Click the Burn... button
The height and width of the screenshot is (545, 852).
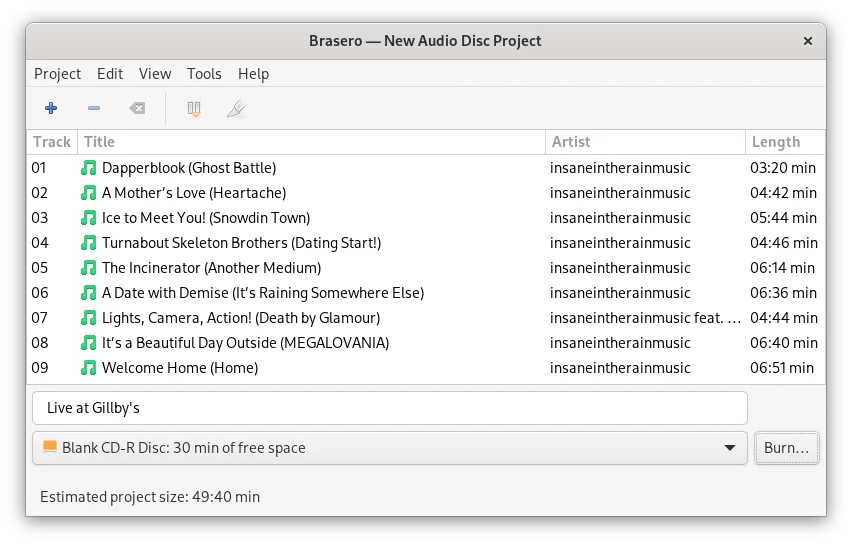[x=786, y=448]
